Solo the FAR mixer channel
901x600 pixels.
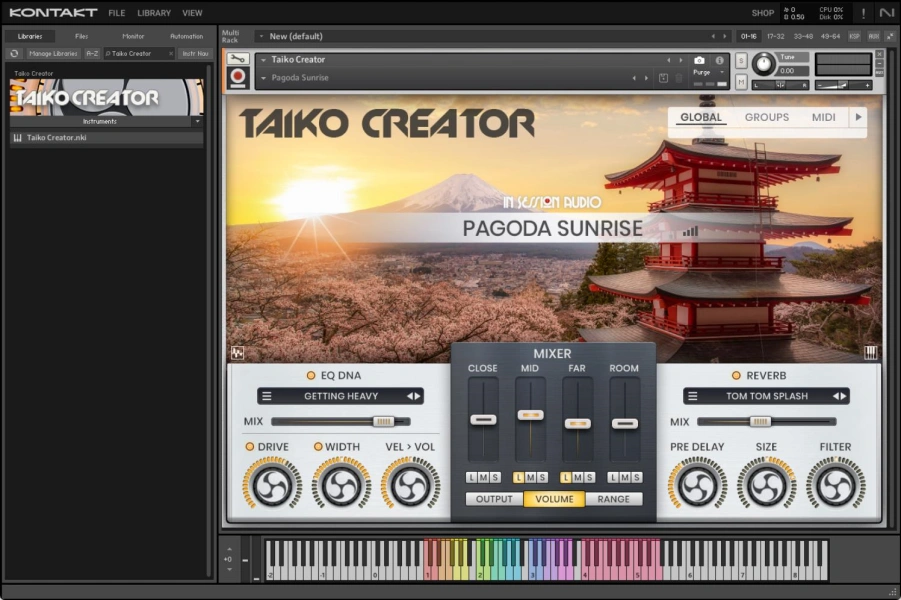(x=589, y=477)
